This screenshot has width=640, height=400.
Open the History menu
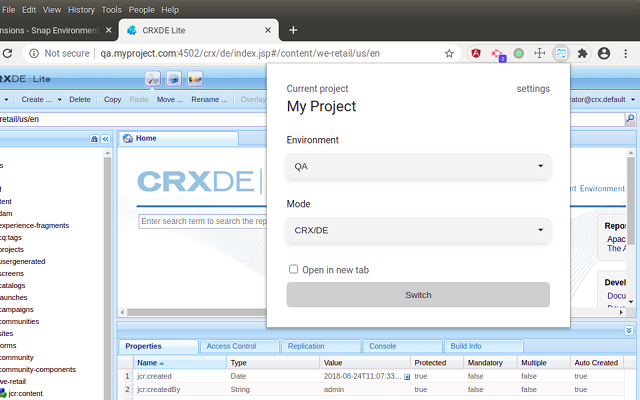pyautogui.click(x=81, y=10)
